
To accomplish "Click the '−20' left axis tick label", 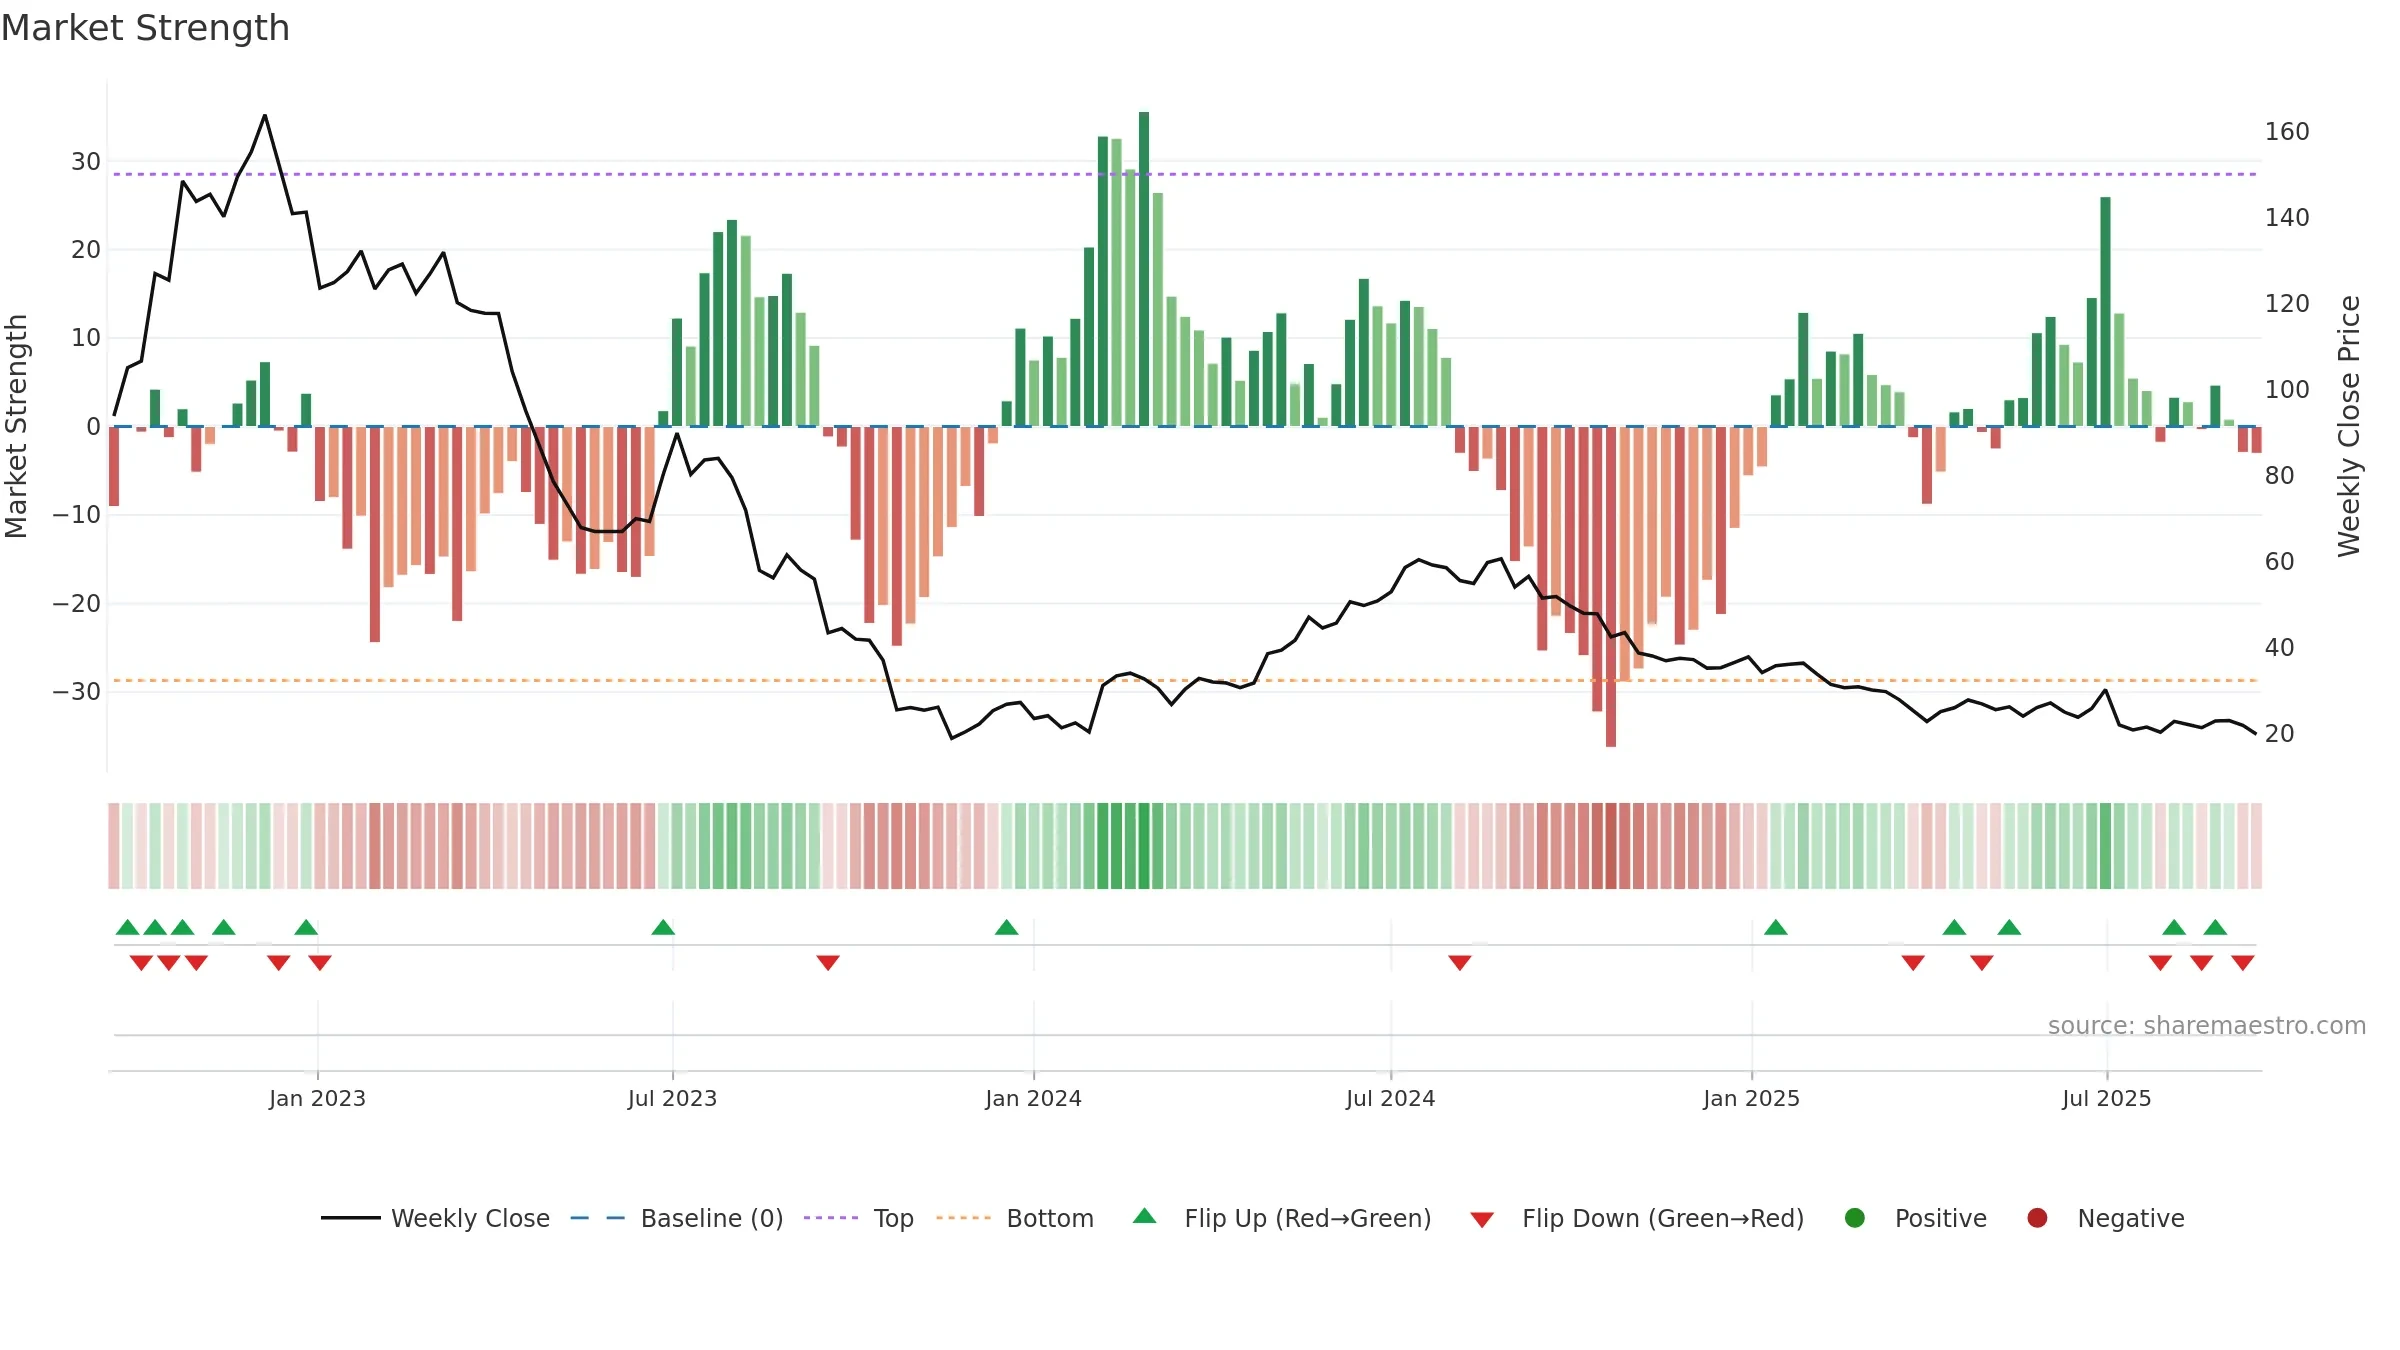I will 77,603.
